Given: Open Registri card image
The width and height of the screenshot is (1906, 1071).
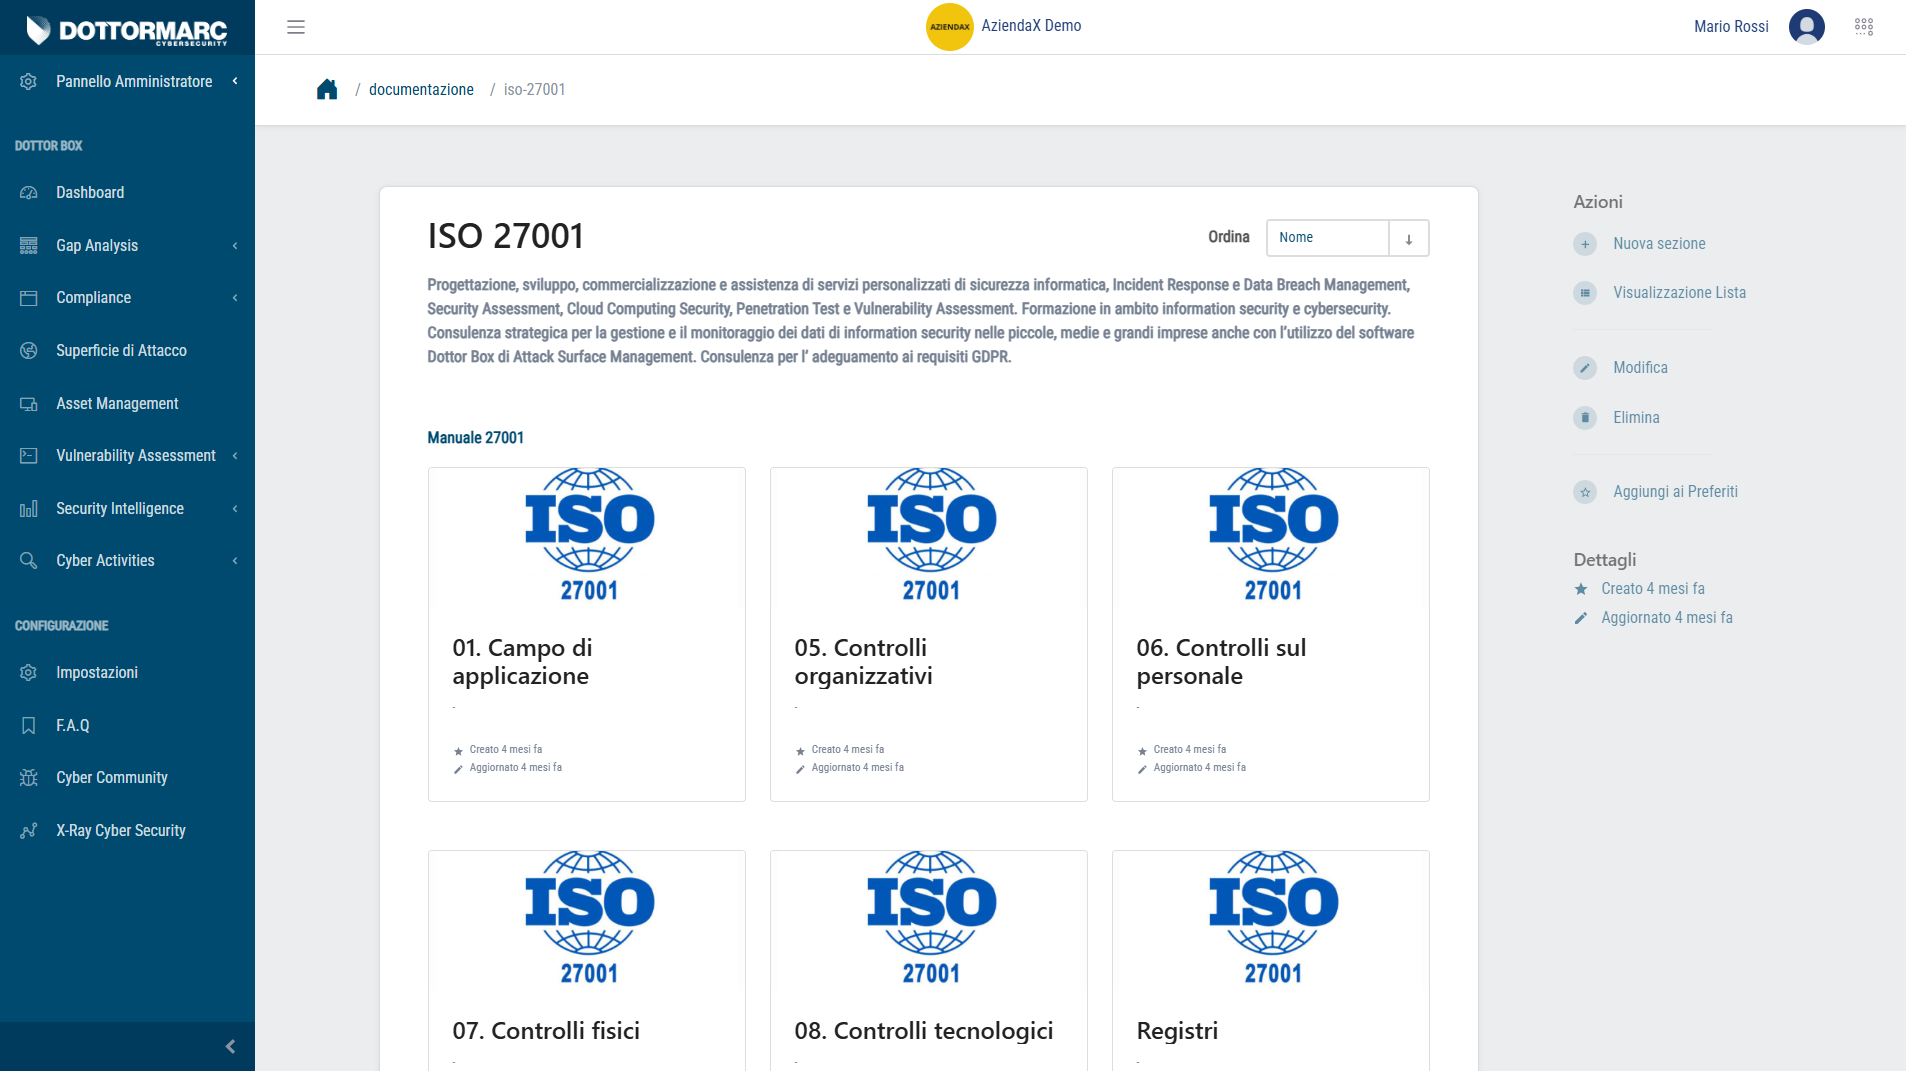Looking at the screenshot, I should click(1271, 921).
